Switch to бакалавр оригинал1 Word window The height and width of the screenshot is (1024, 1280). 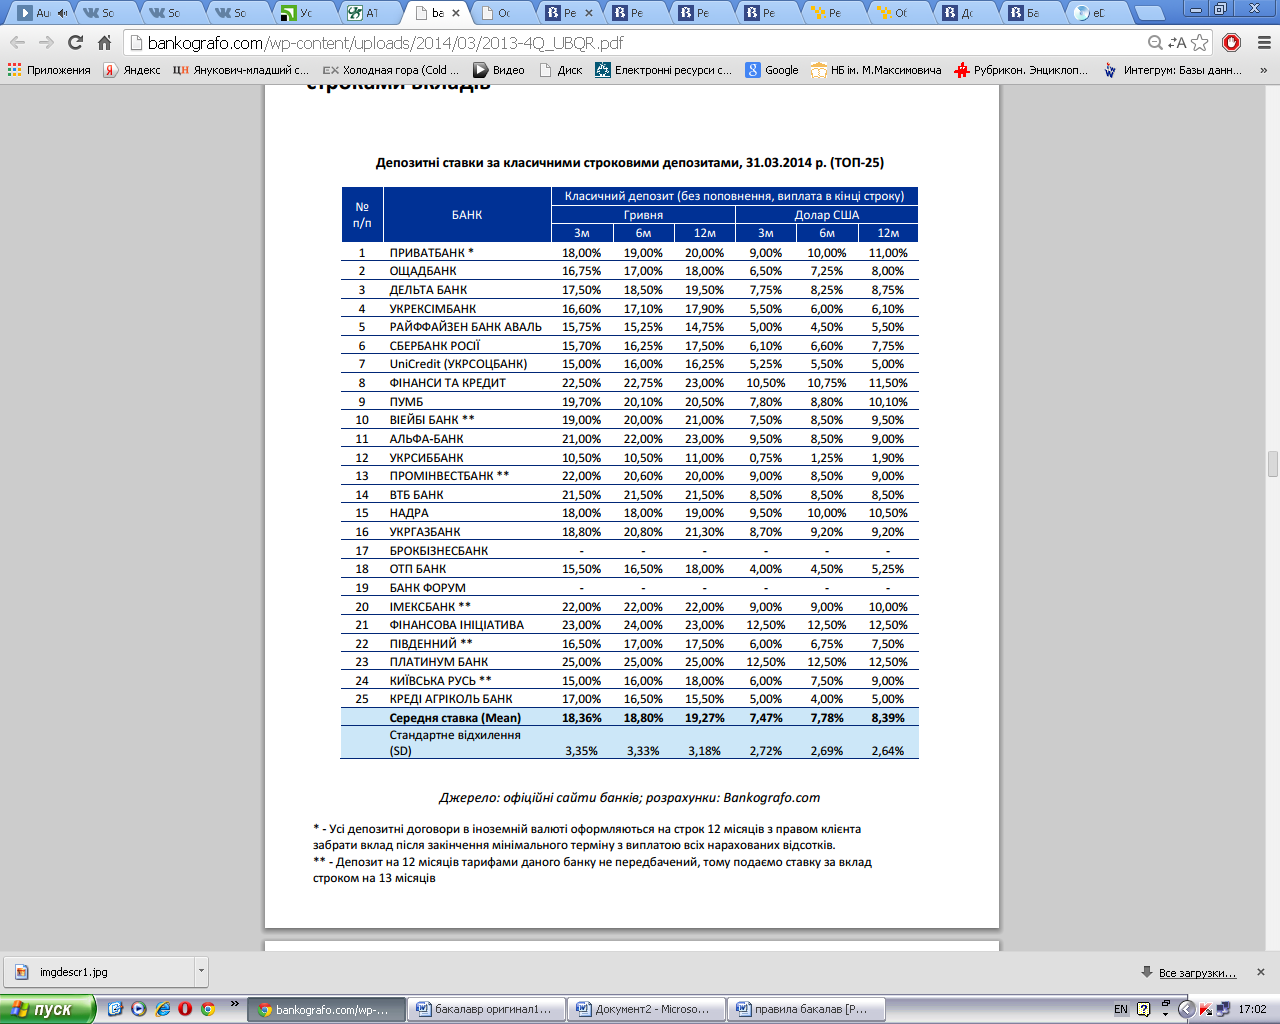pyautogui.click(x=486, y=1009)
